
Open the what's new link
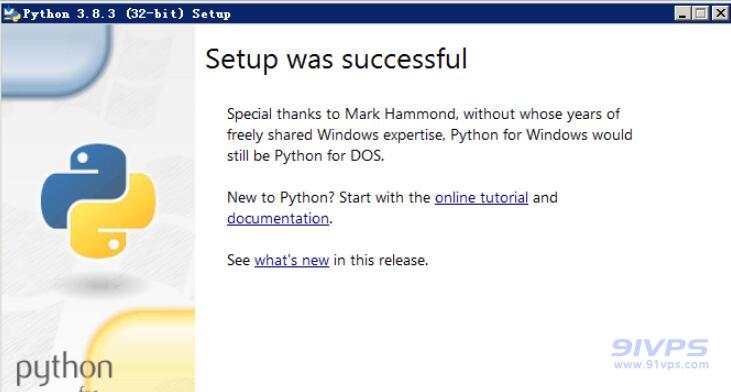click(x=292, y=260)
